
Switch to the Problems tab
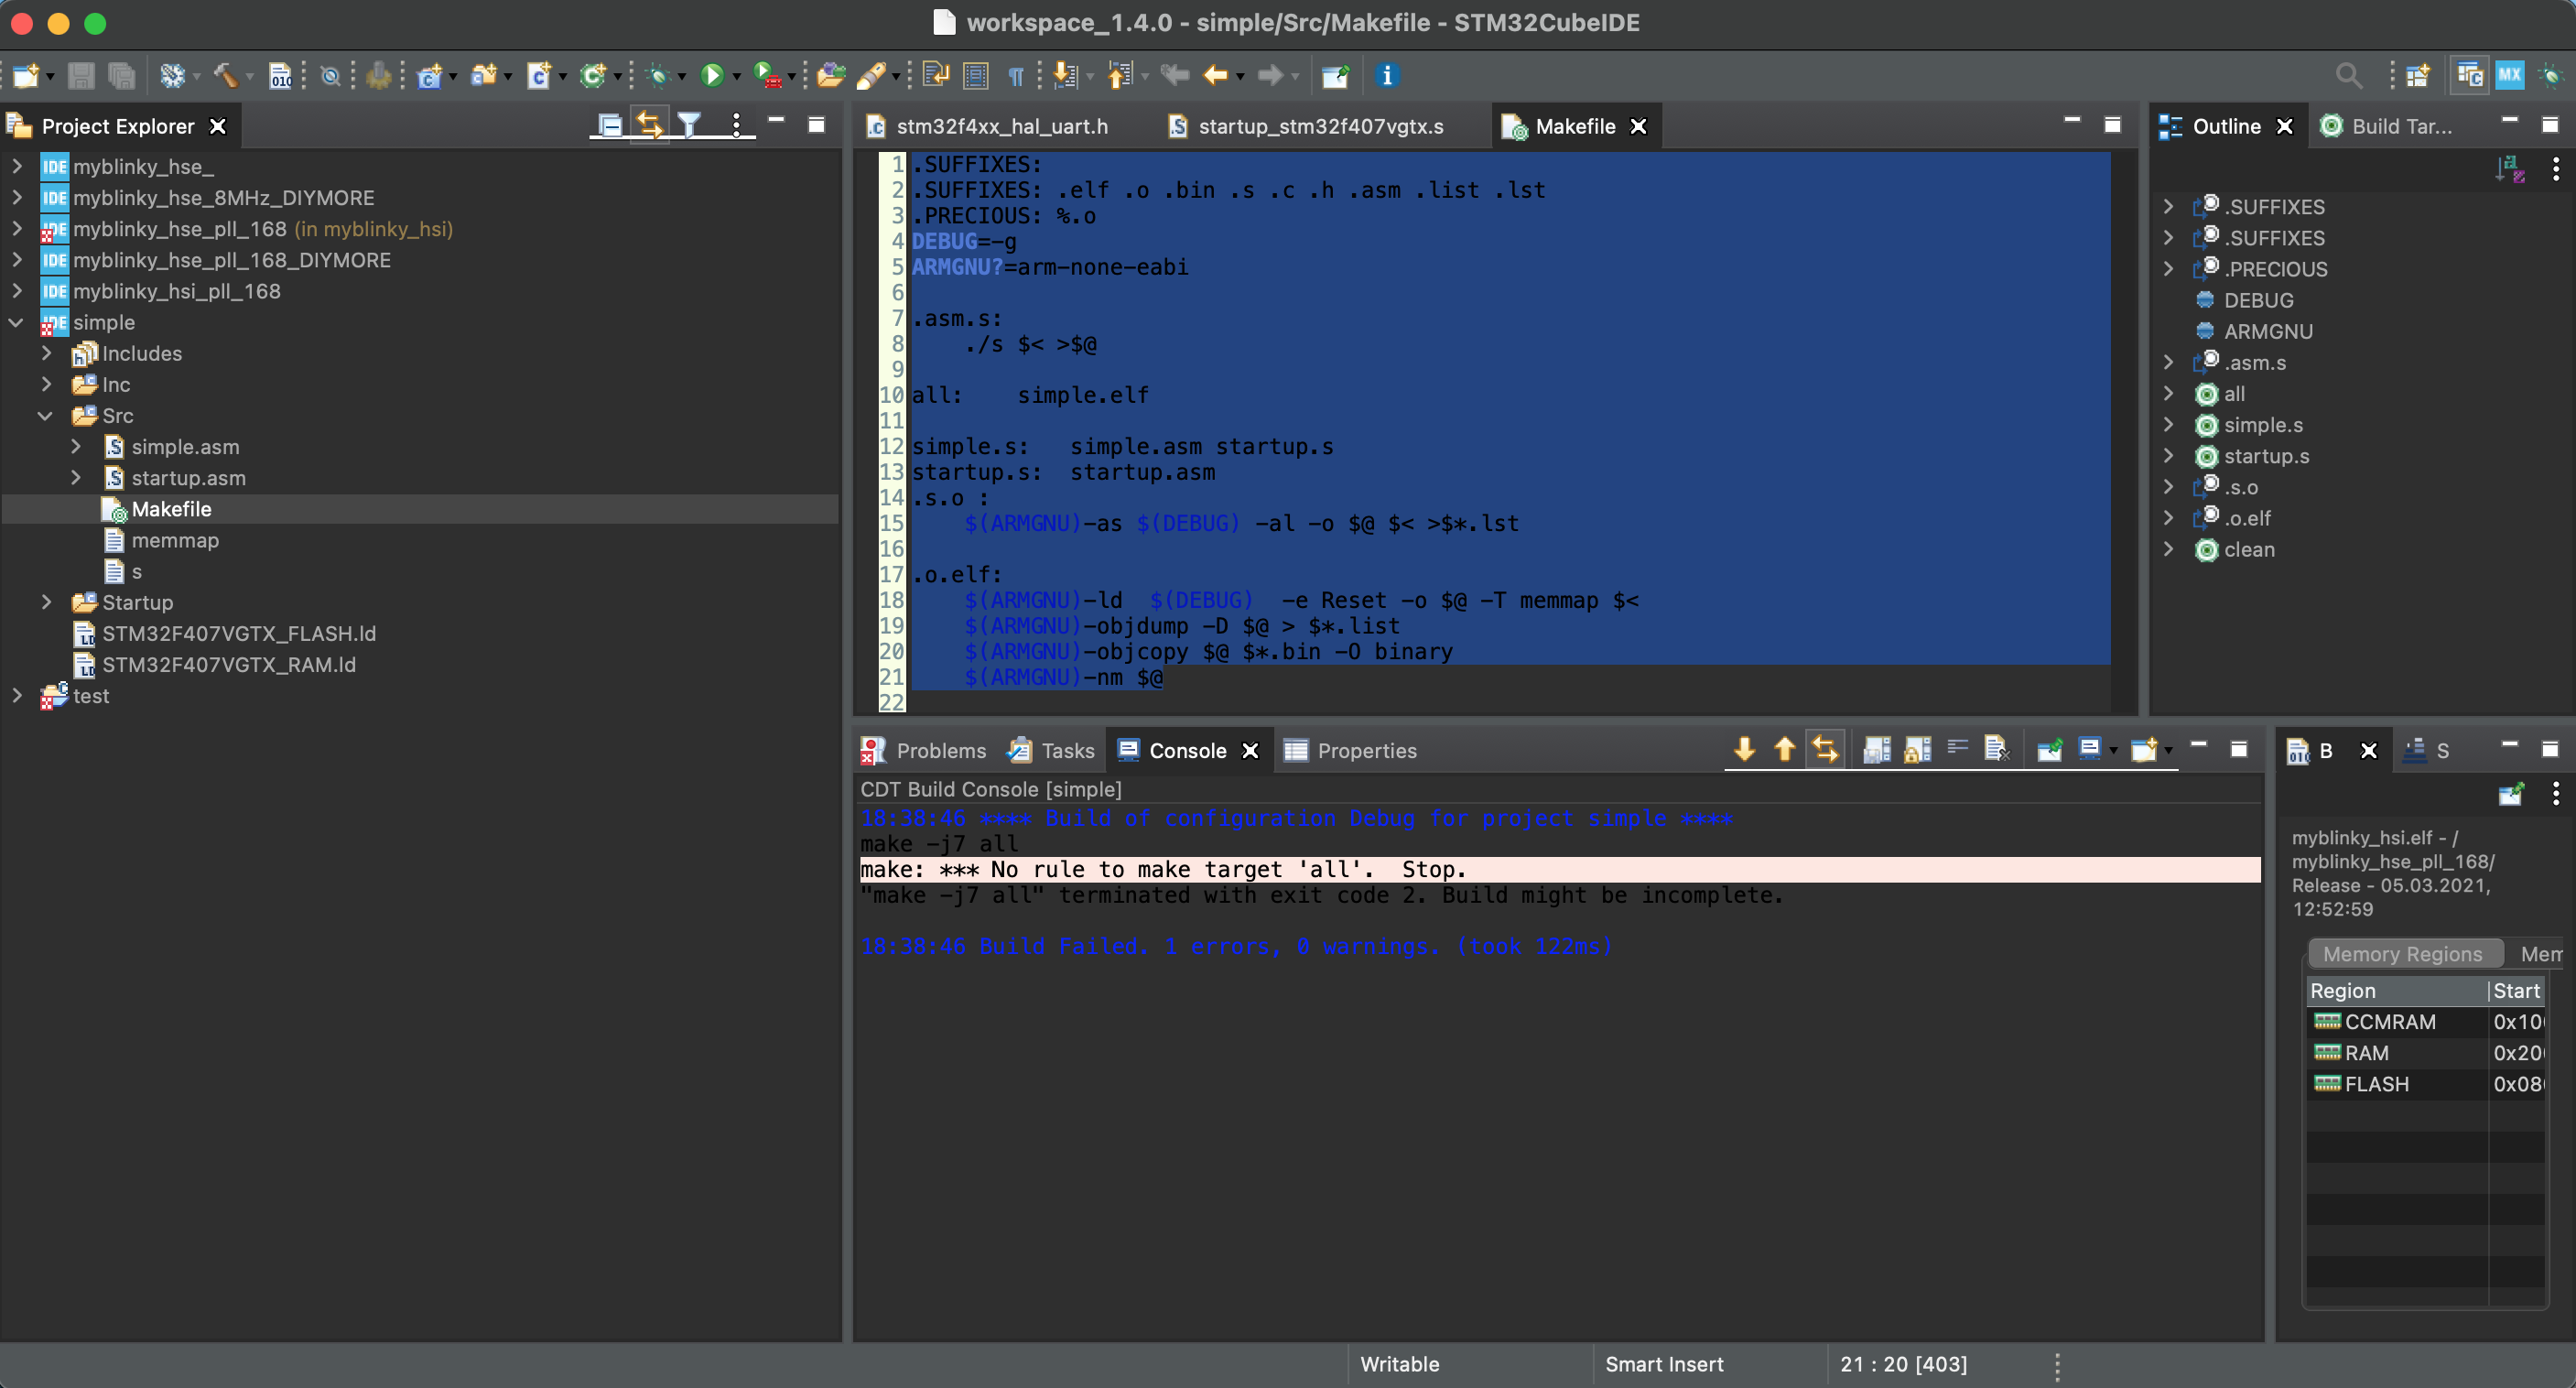point(924,750)
